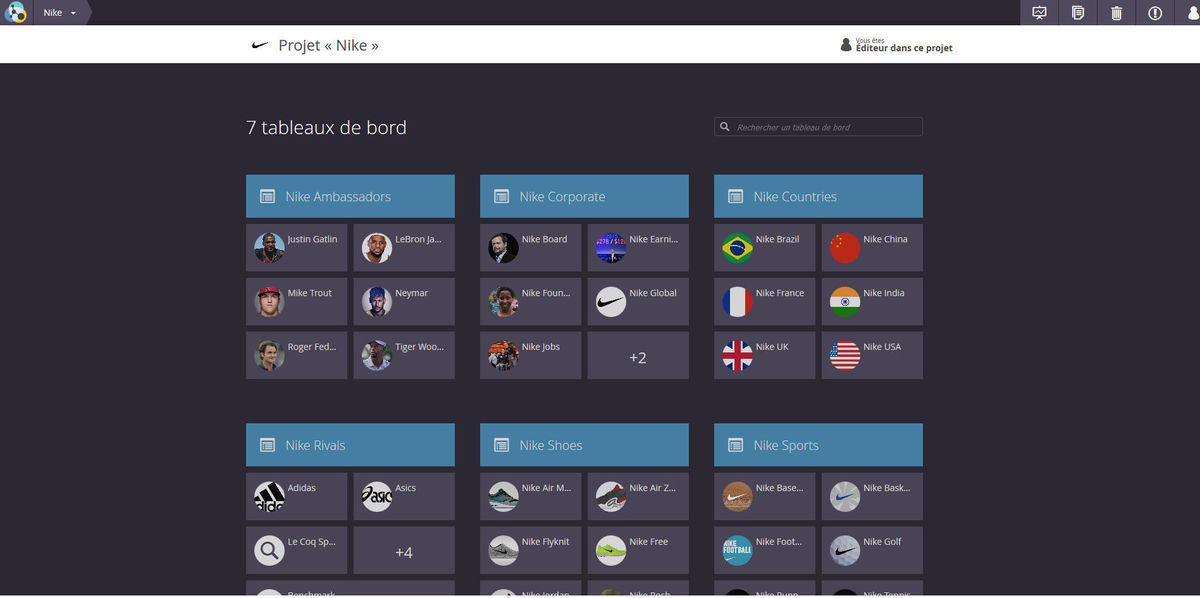This screenshot has width=1200, height=598.
Task: Open the Nike Ambassadors board header
Action: point(350,197)
